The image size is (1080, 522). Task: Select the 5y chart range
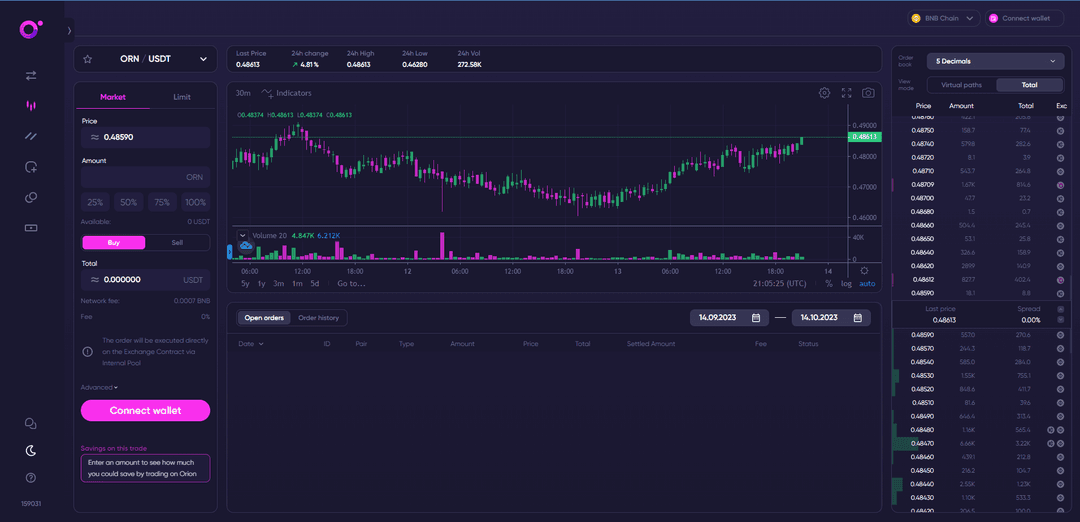(245, 283)
